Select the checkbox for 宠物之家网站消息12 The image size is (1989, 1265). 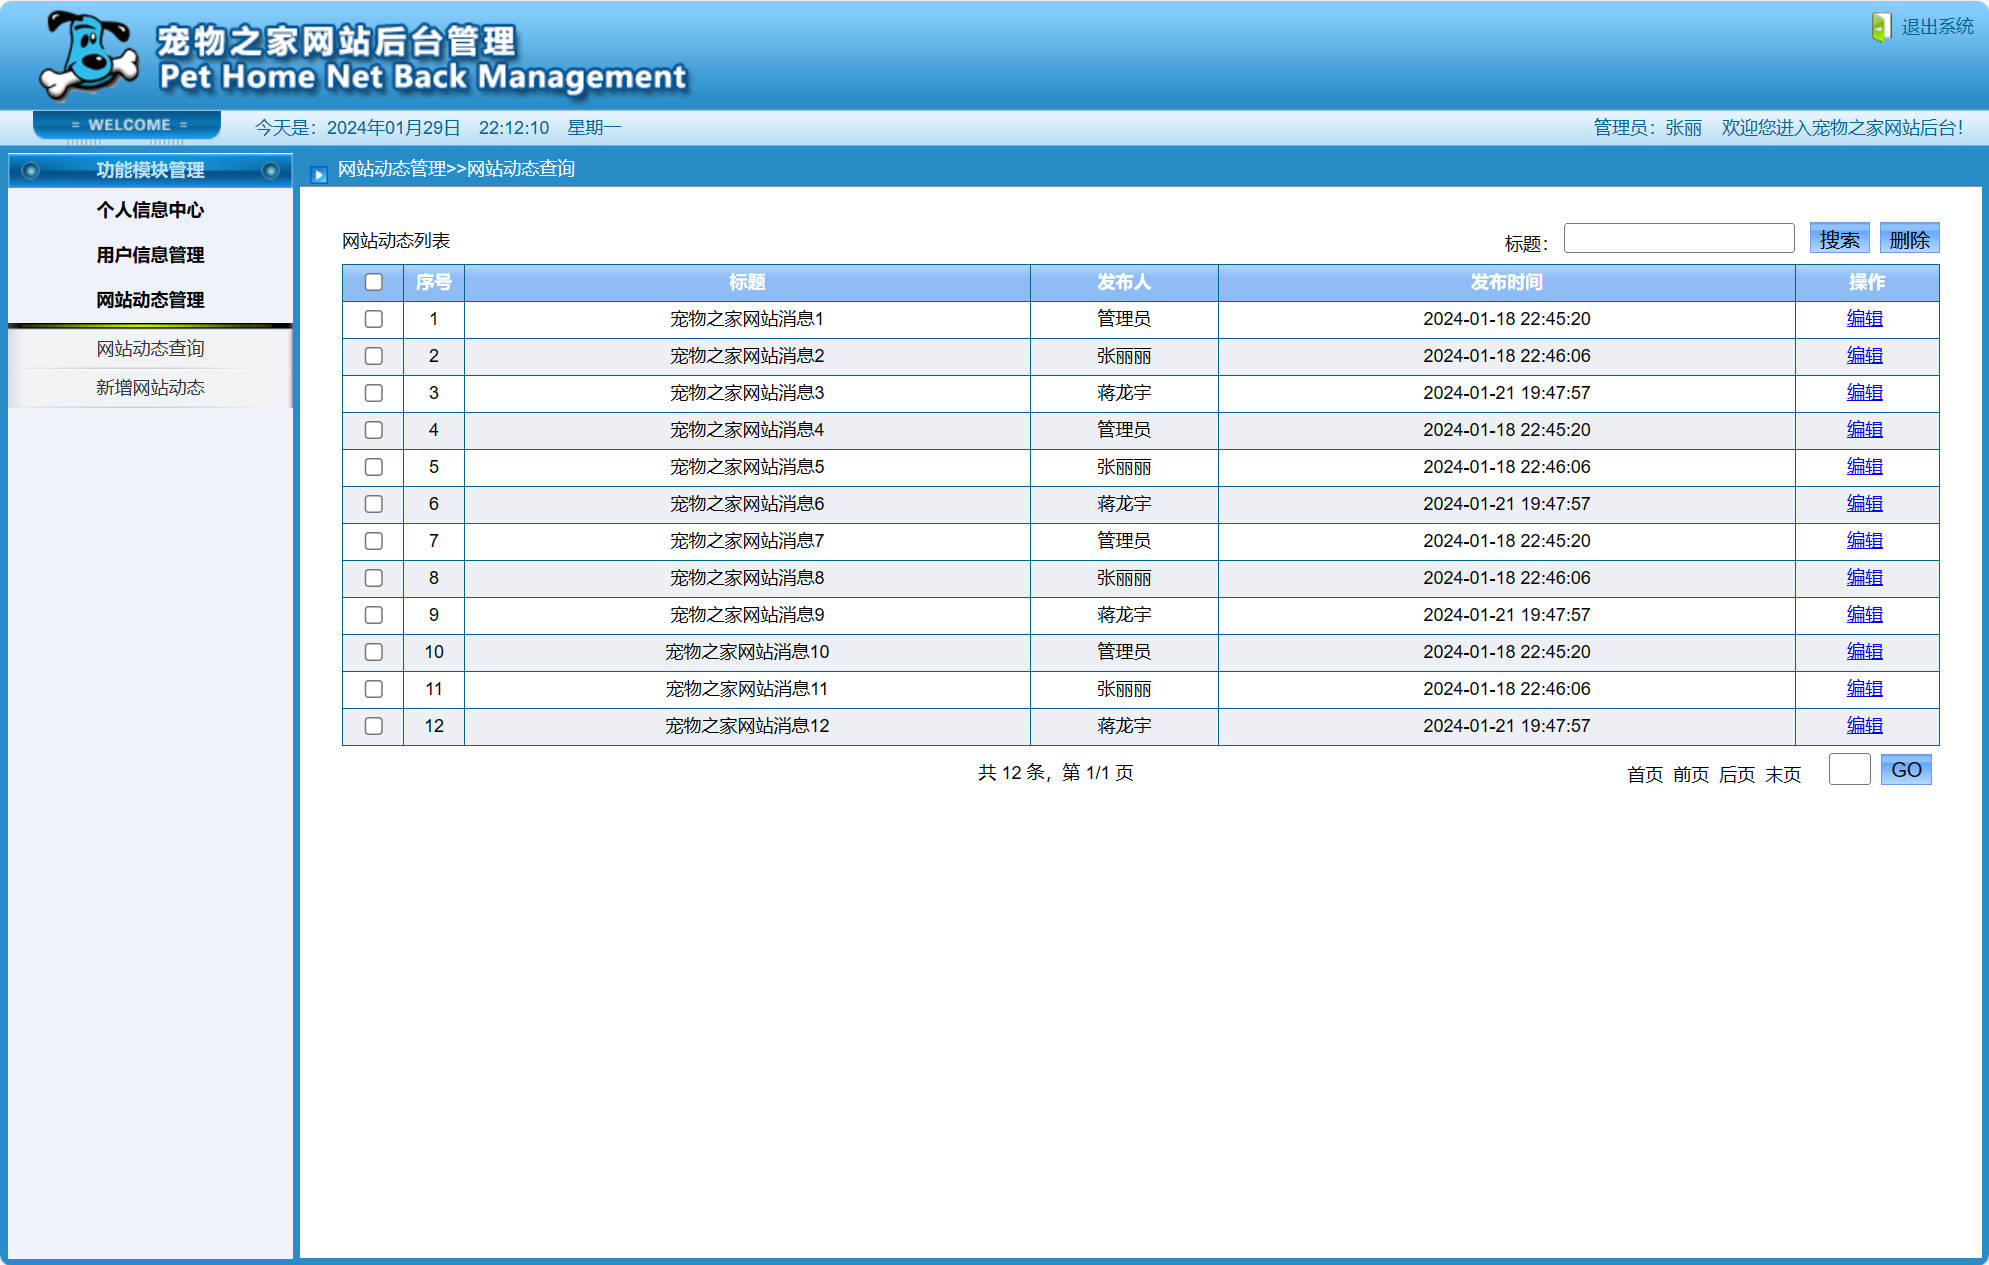pyautogui.click(x=373, y=727)
